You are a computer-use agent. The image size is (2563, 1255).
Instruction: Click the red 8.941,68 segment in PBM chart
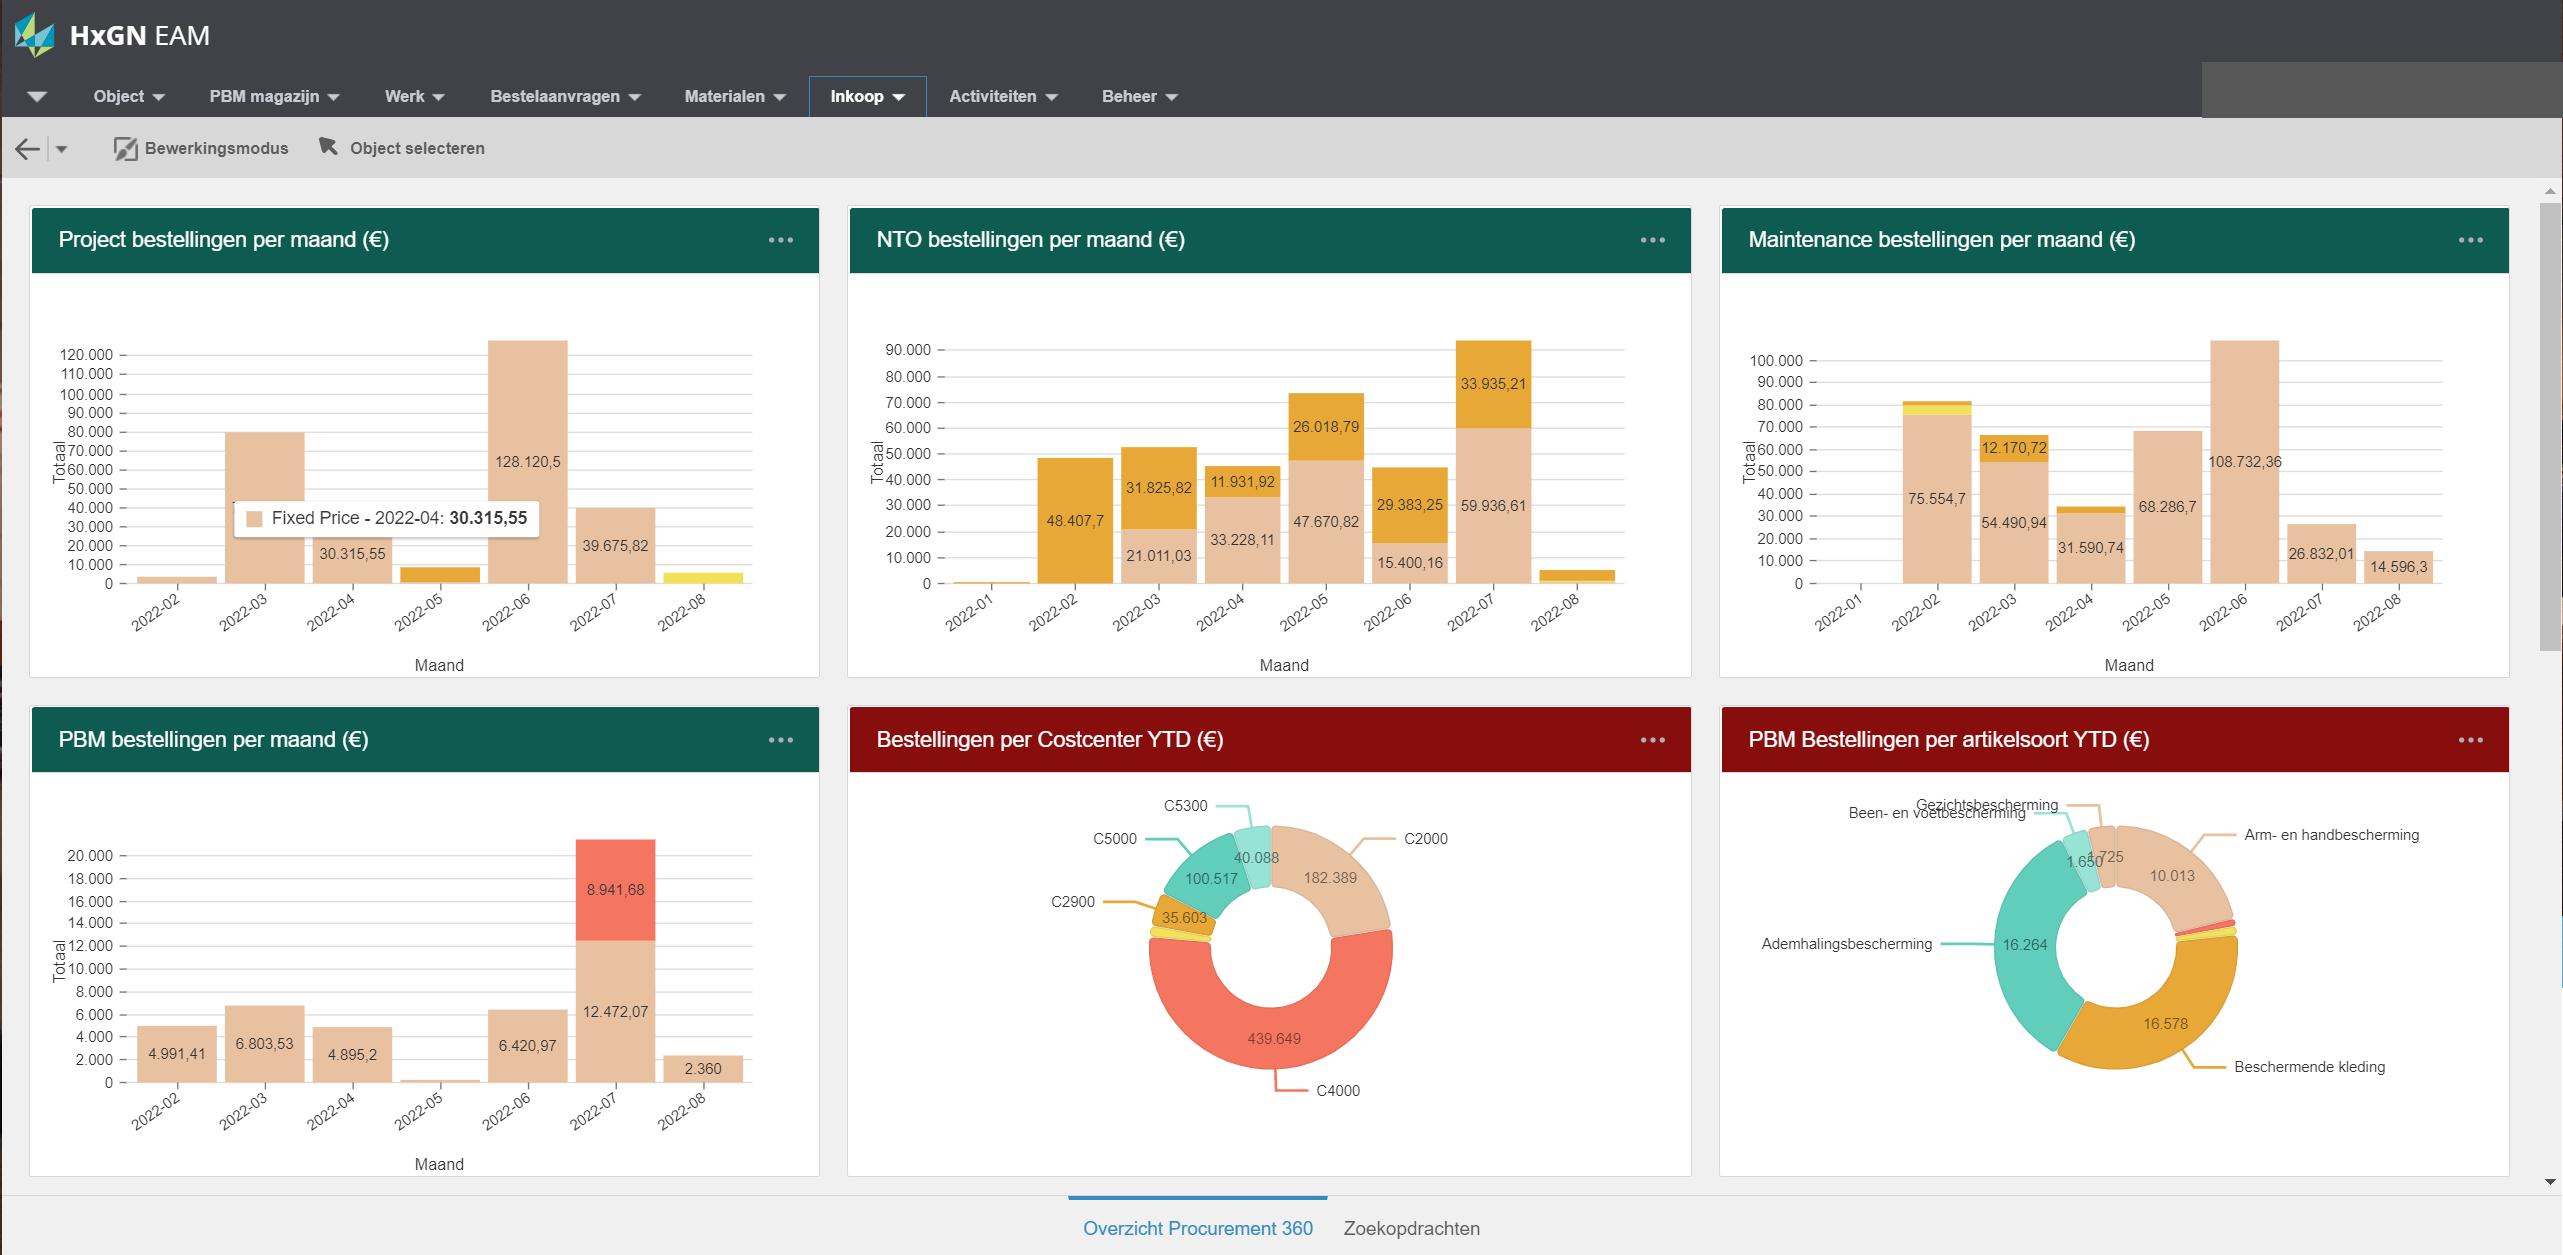615,890
